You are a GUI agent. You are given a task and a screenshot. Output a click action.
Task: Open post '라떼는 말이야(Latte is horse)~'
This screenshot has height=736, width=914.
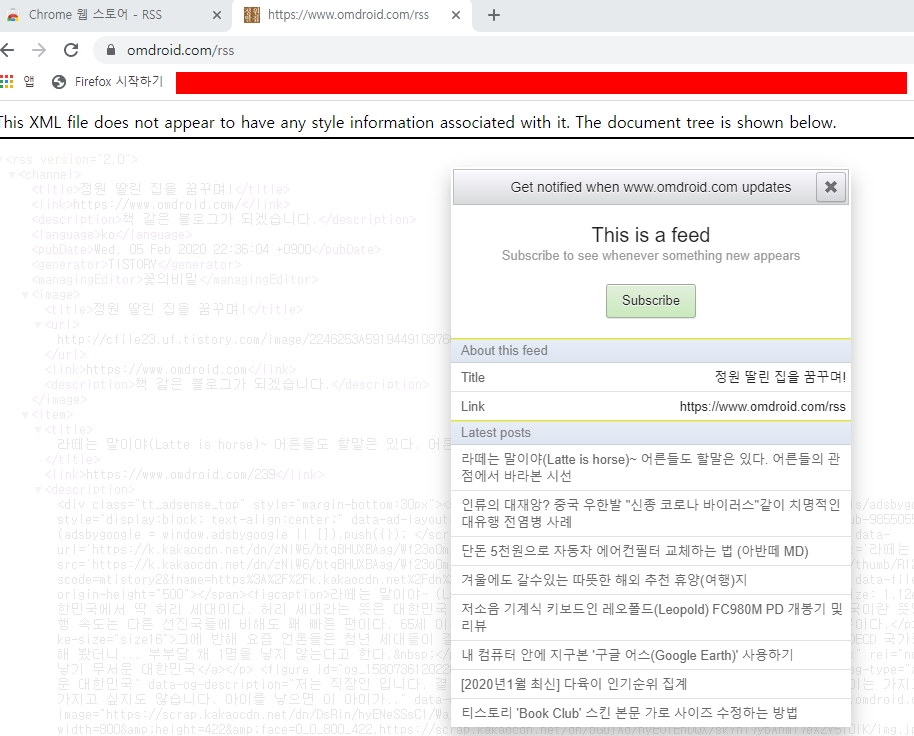(x=651, y=467)
